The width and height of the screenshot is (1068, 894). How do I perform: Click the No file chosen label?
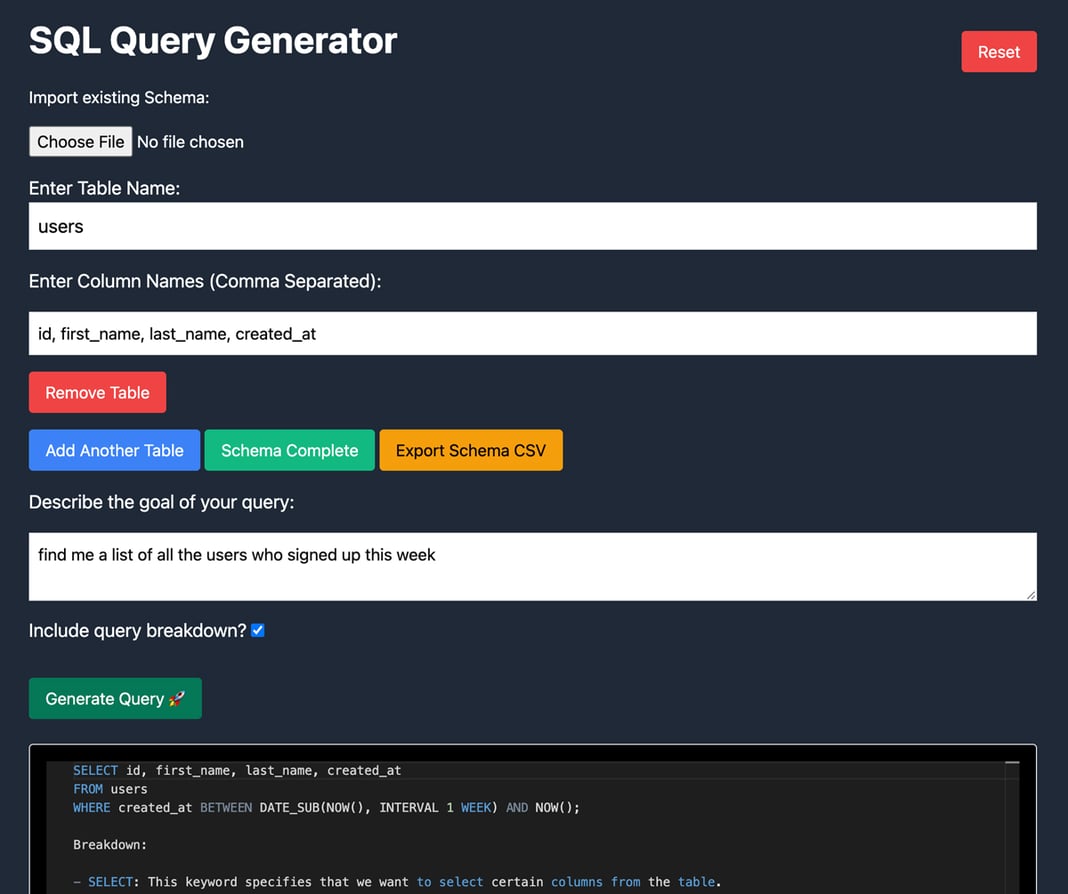pos(190,141)
